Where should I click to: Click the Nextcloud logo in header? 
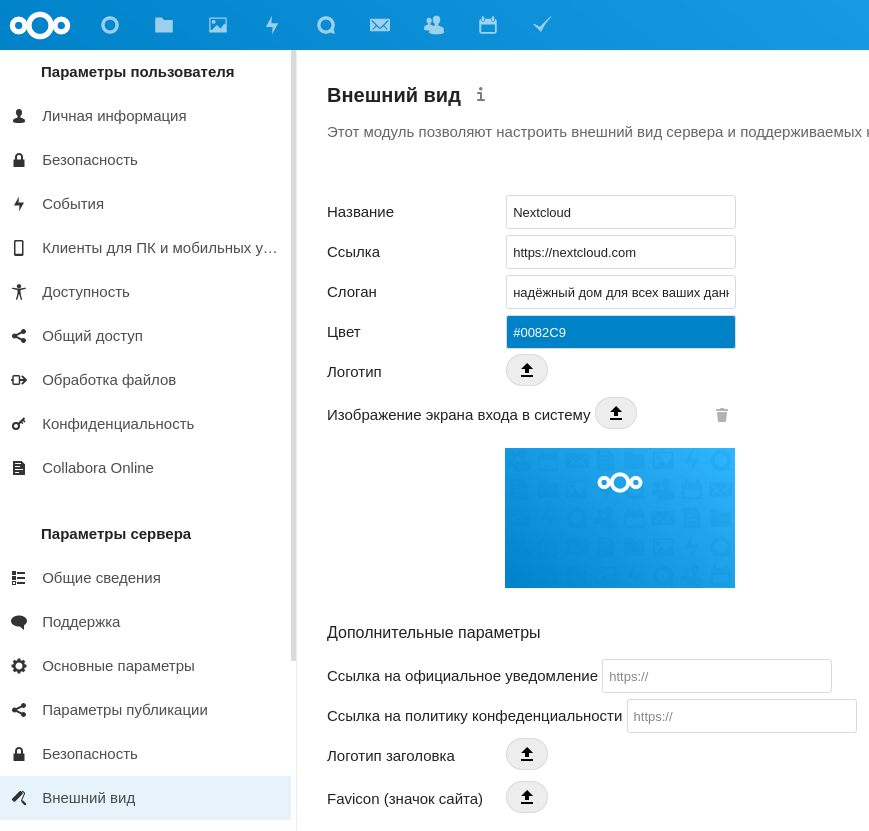click(40, 26)
